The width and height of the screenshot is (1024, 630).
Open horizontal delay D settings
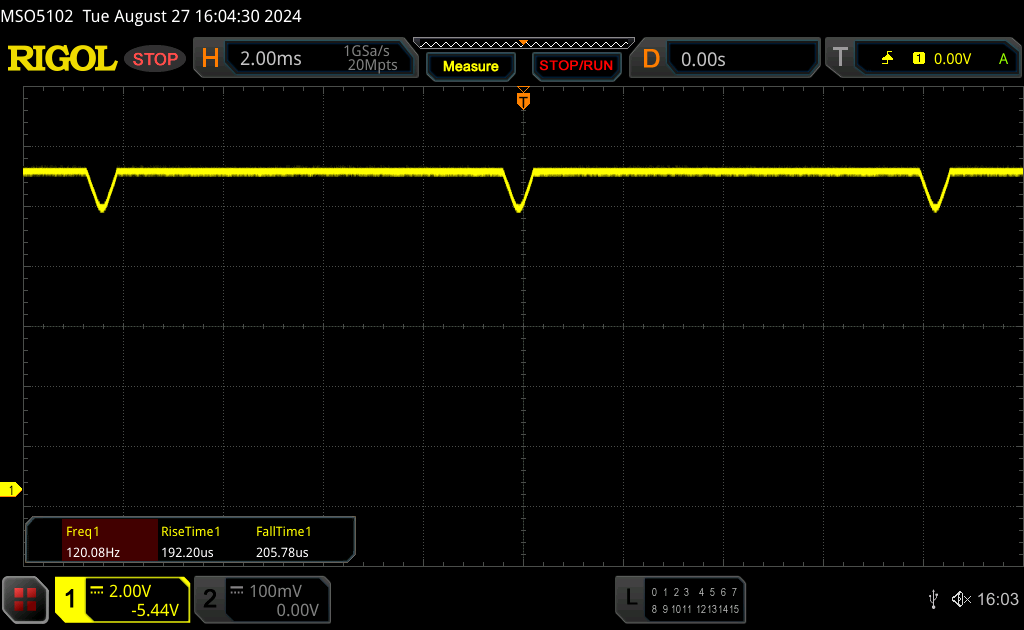click(651, 59)
